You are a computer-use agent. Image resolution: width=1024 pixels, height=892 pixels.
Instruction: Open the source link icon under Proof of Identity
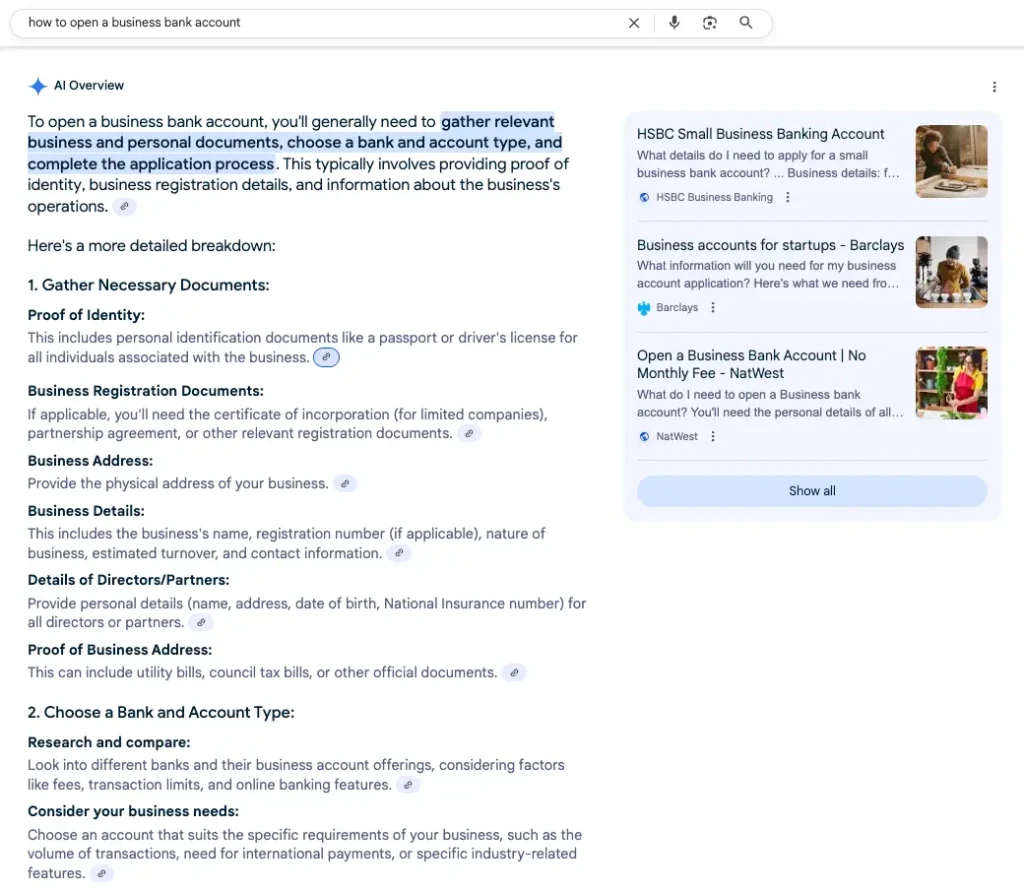[x=326, y=357]
